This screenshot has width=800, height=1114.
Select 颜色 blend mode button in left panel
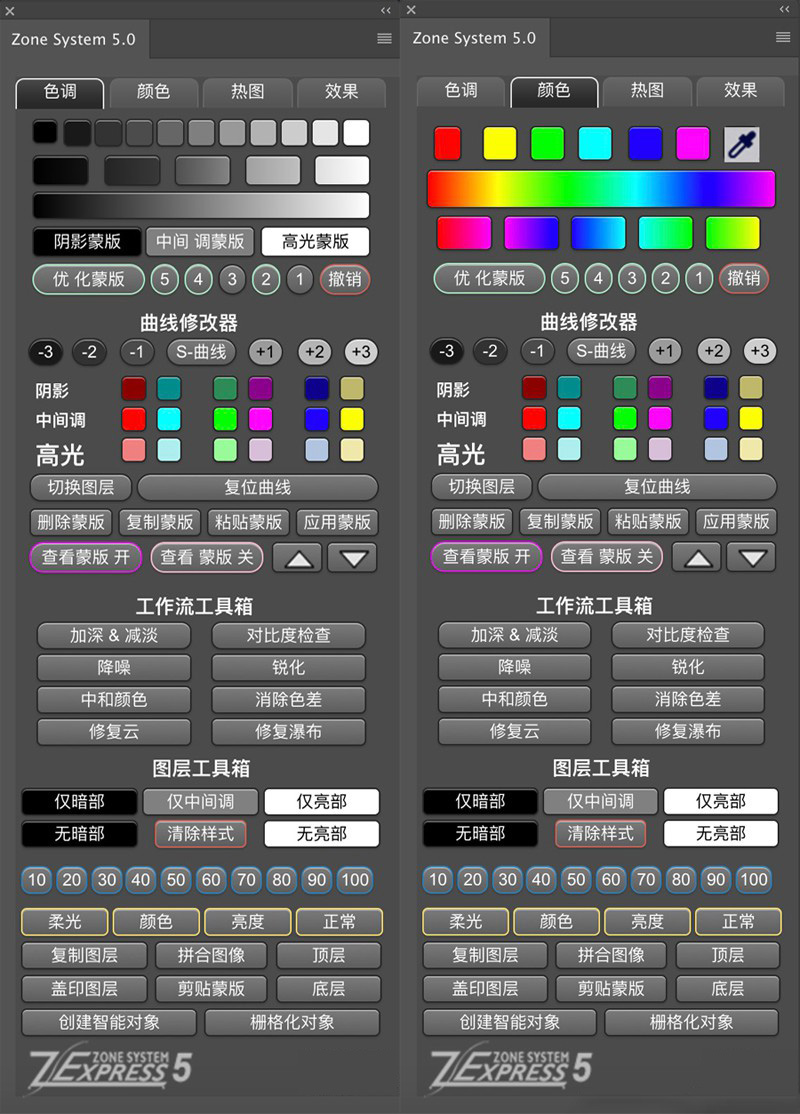(156, 922)
